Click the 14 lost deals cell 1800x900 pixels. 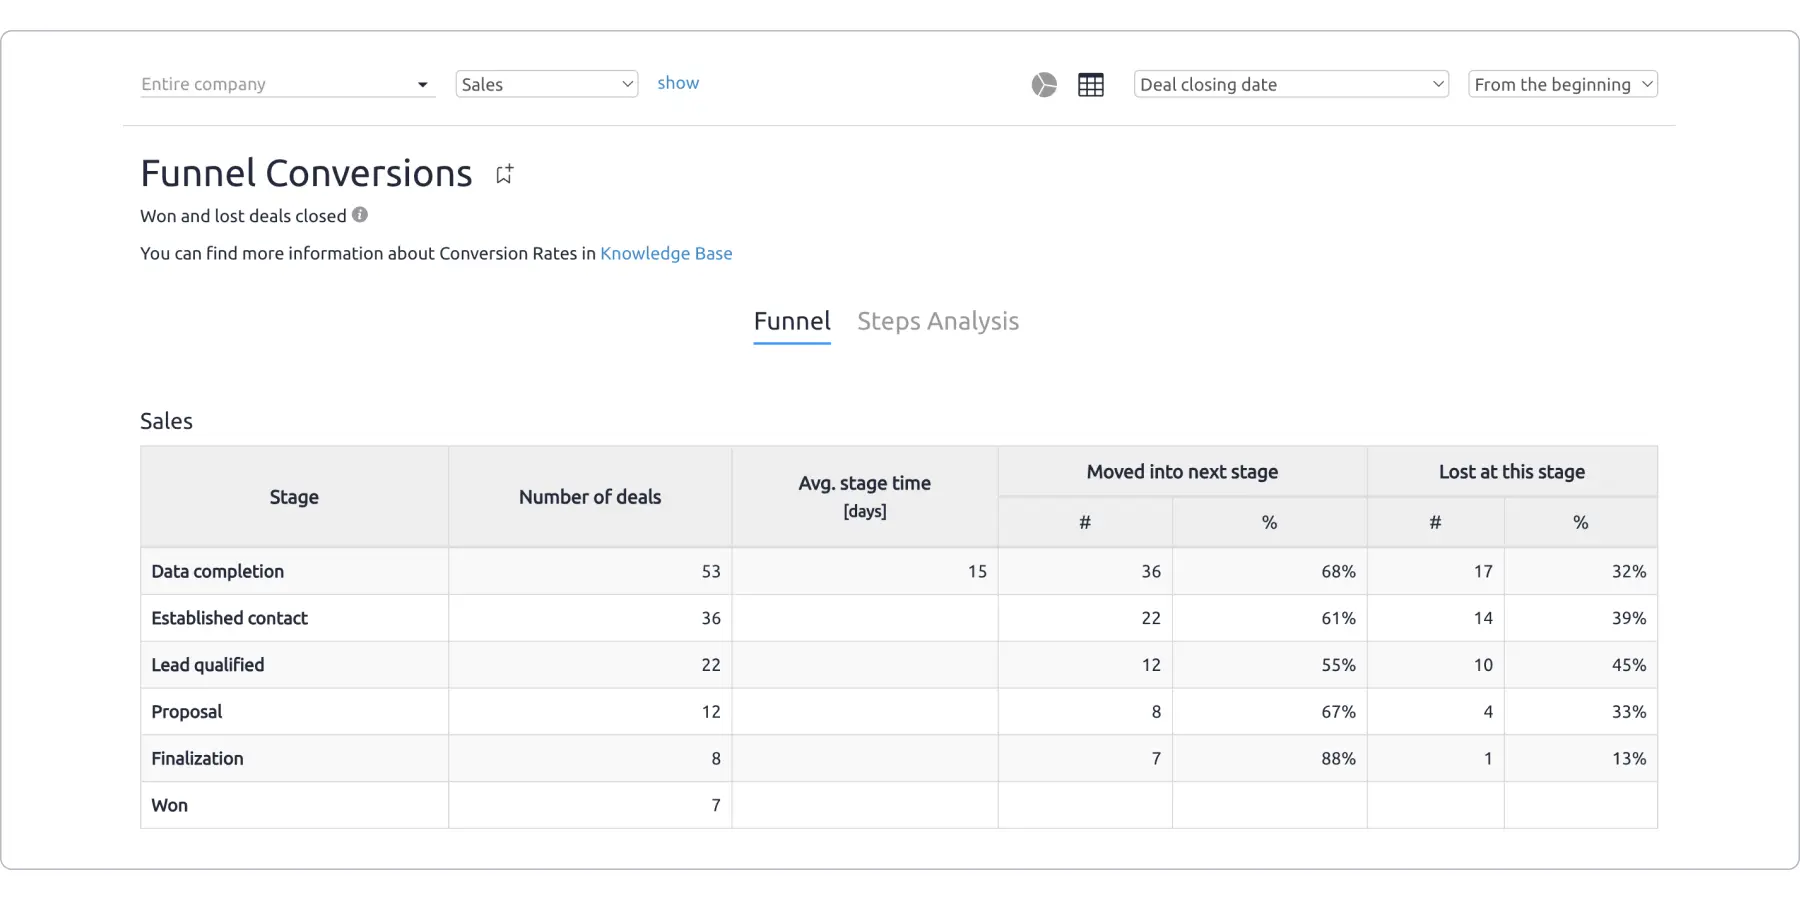click(x=1435, y=618)
